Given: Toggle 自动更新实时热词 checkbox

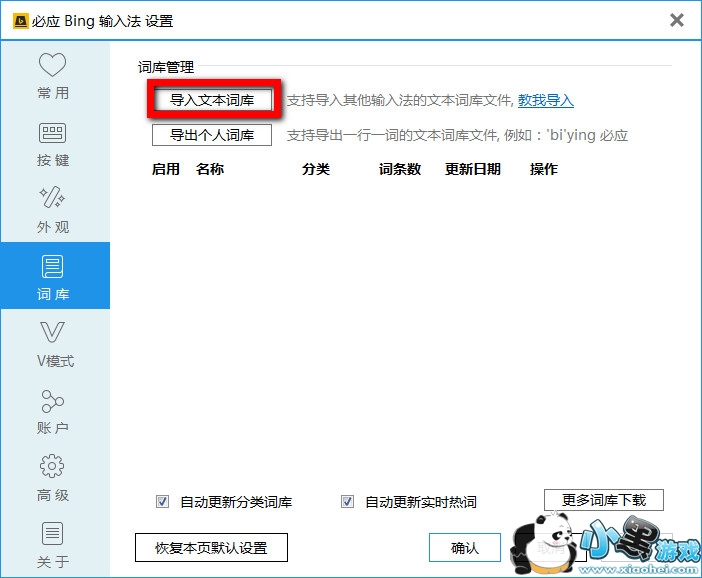Looking at the screenshot, I should coord(347,501).
